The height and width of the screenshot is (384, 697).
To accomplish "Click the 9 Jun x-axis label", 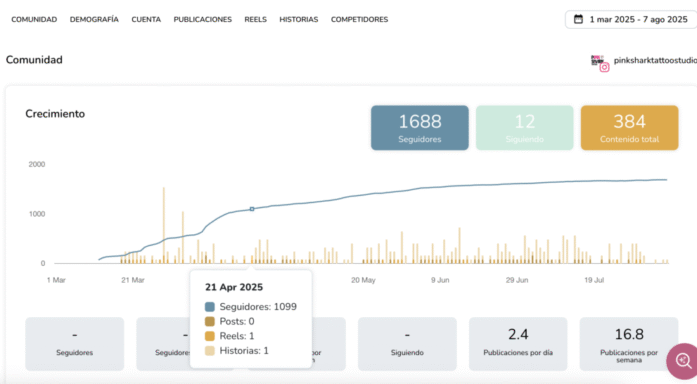I will tap(440, 280).
